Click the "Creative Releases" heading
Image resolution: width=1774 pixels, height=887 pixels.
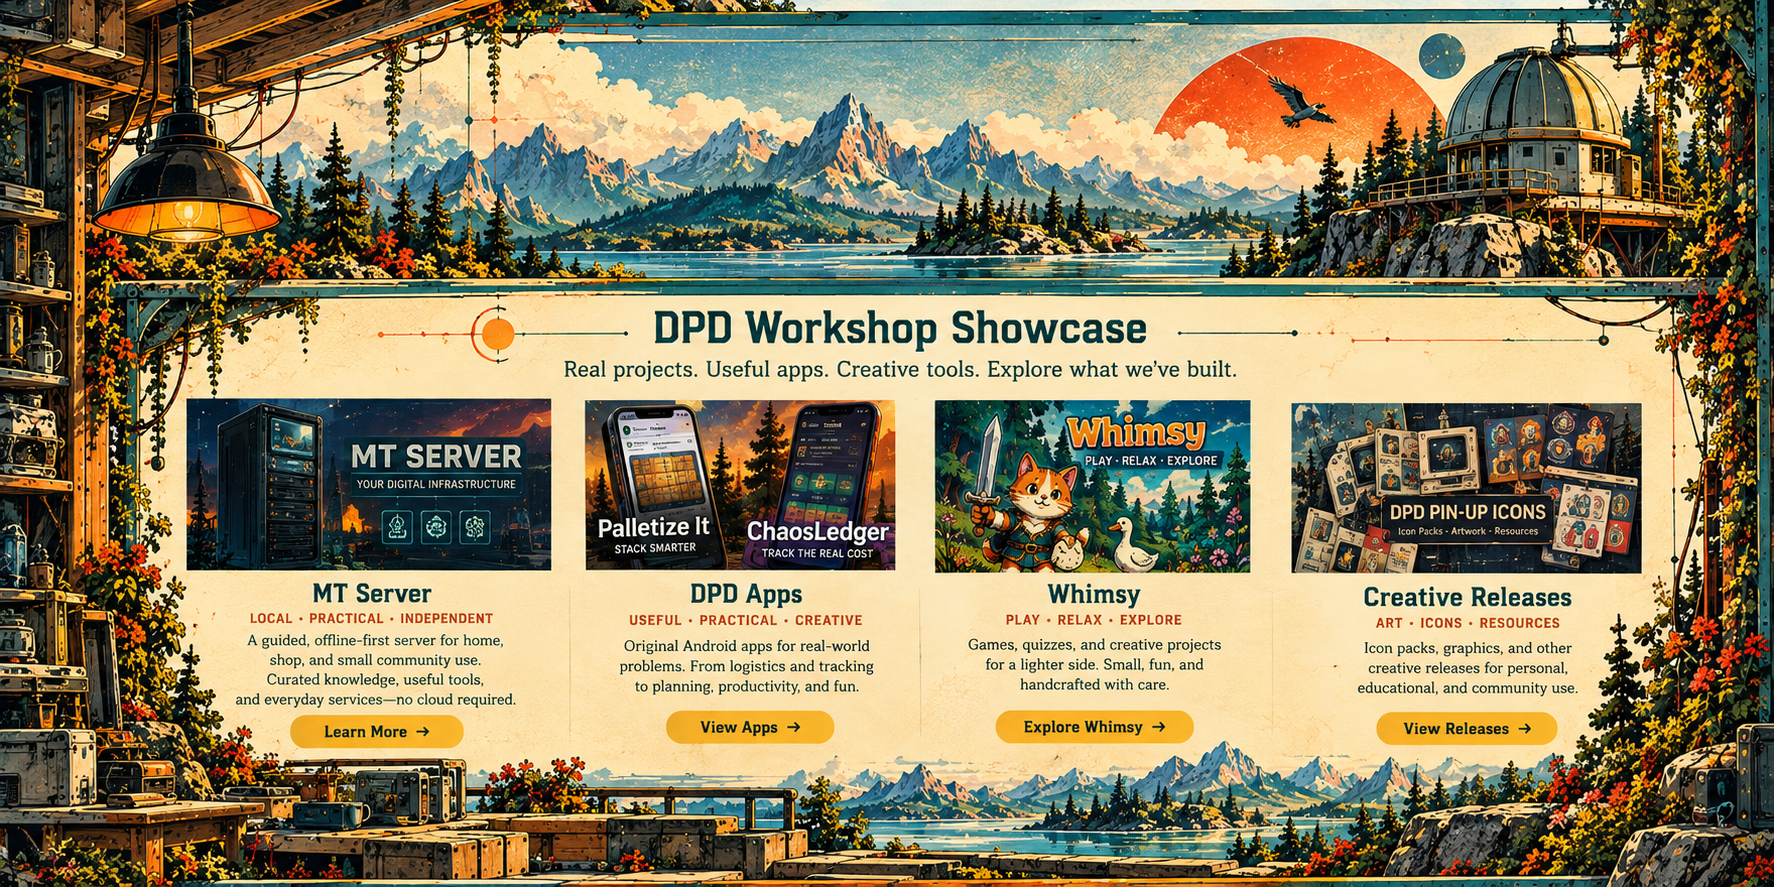pyautogui.click(x=1467, y=597)
